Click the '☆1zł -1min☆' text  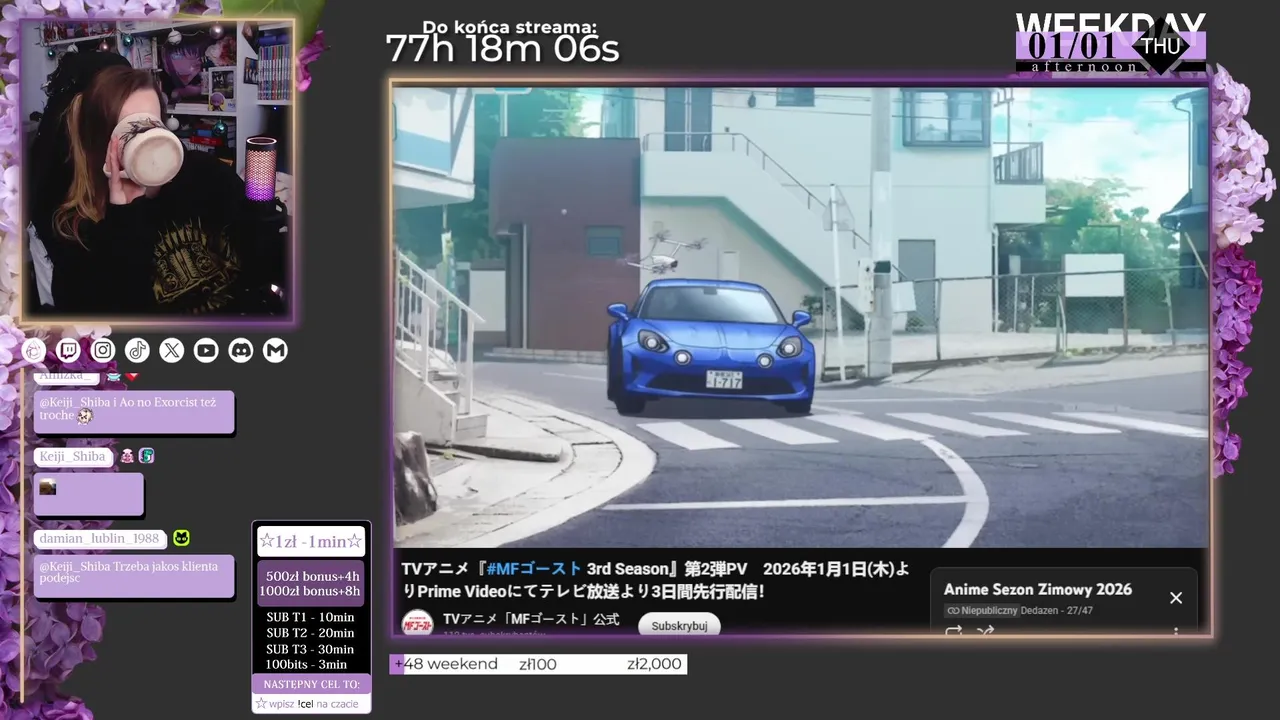tap(310, 541)
